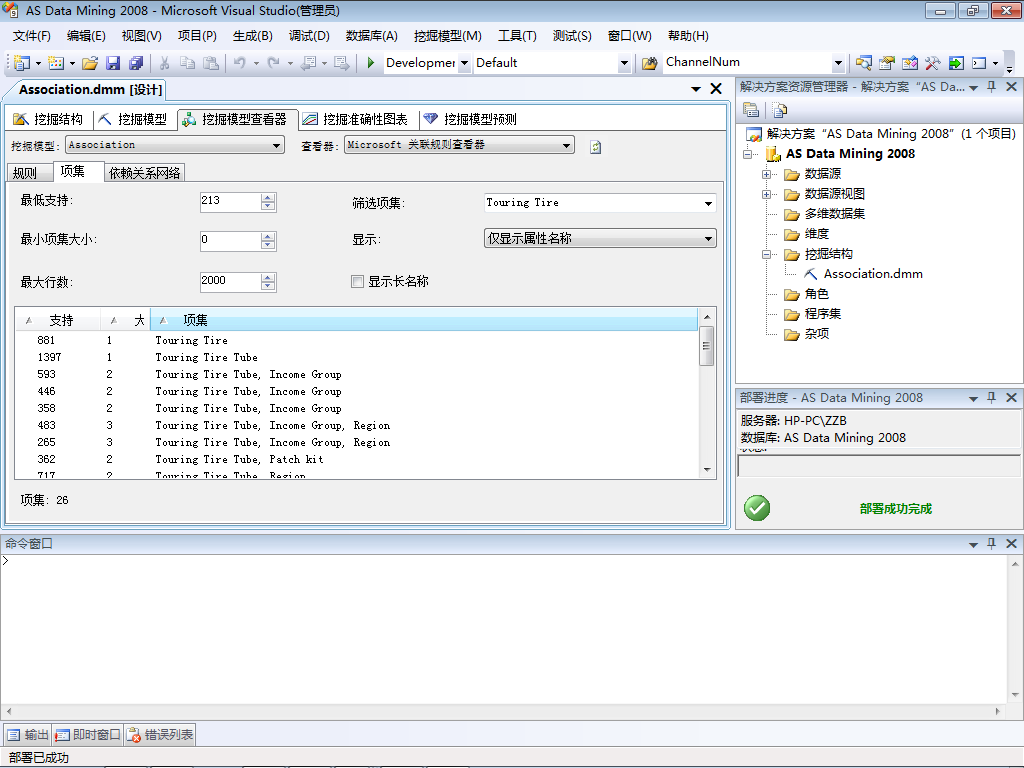Image resolution: width=1024 pixels, height=768 pixels.
Task: Sort the list by 项集 column header
Action: pyautogui.click(x=424, y=320)
